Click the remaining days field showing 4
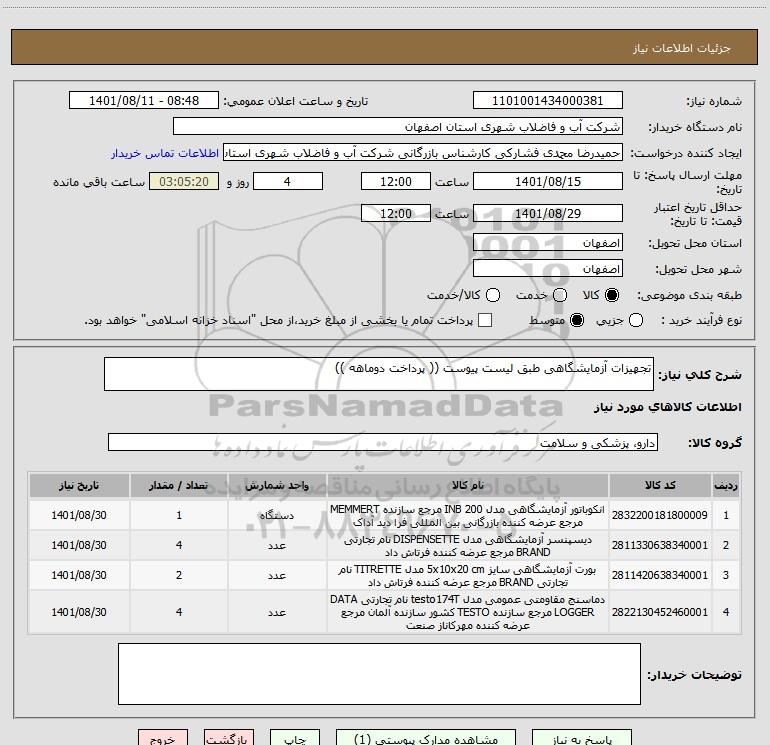Screen dimensions: 770x745 pos(288,181)
